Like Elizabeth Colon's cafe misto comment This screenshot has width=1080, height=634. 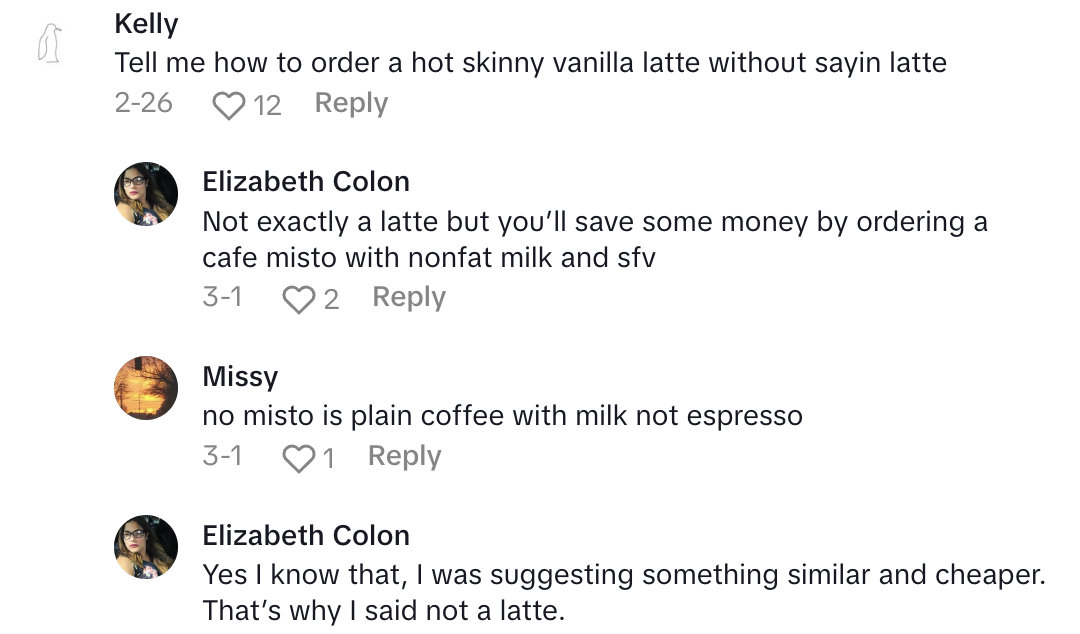tap(298, 299)
